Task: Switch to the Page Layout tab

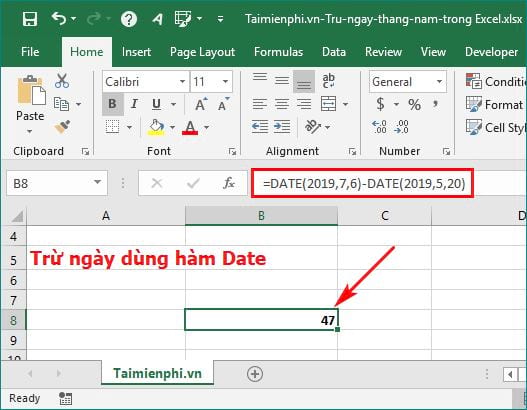Action: point(202,52)
